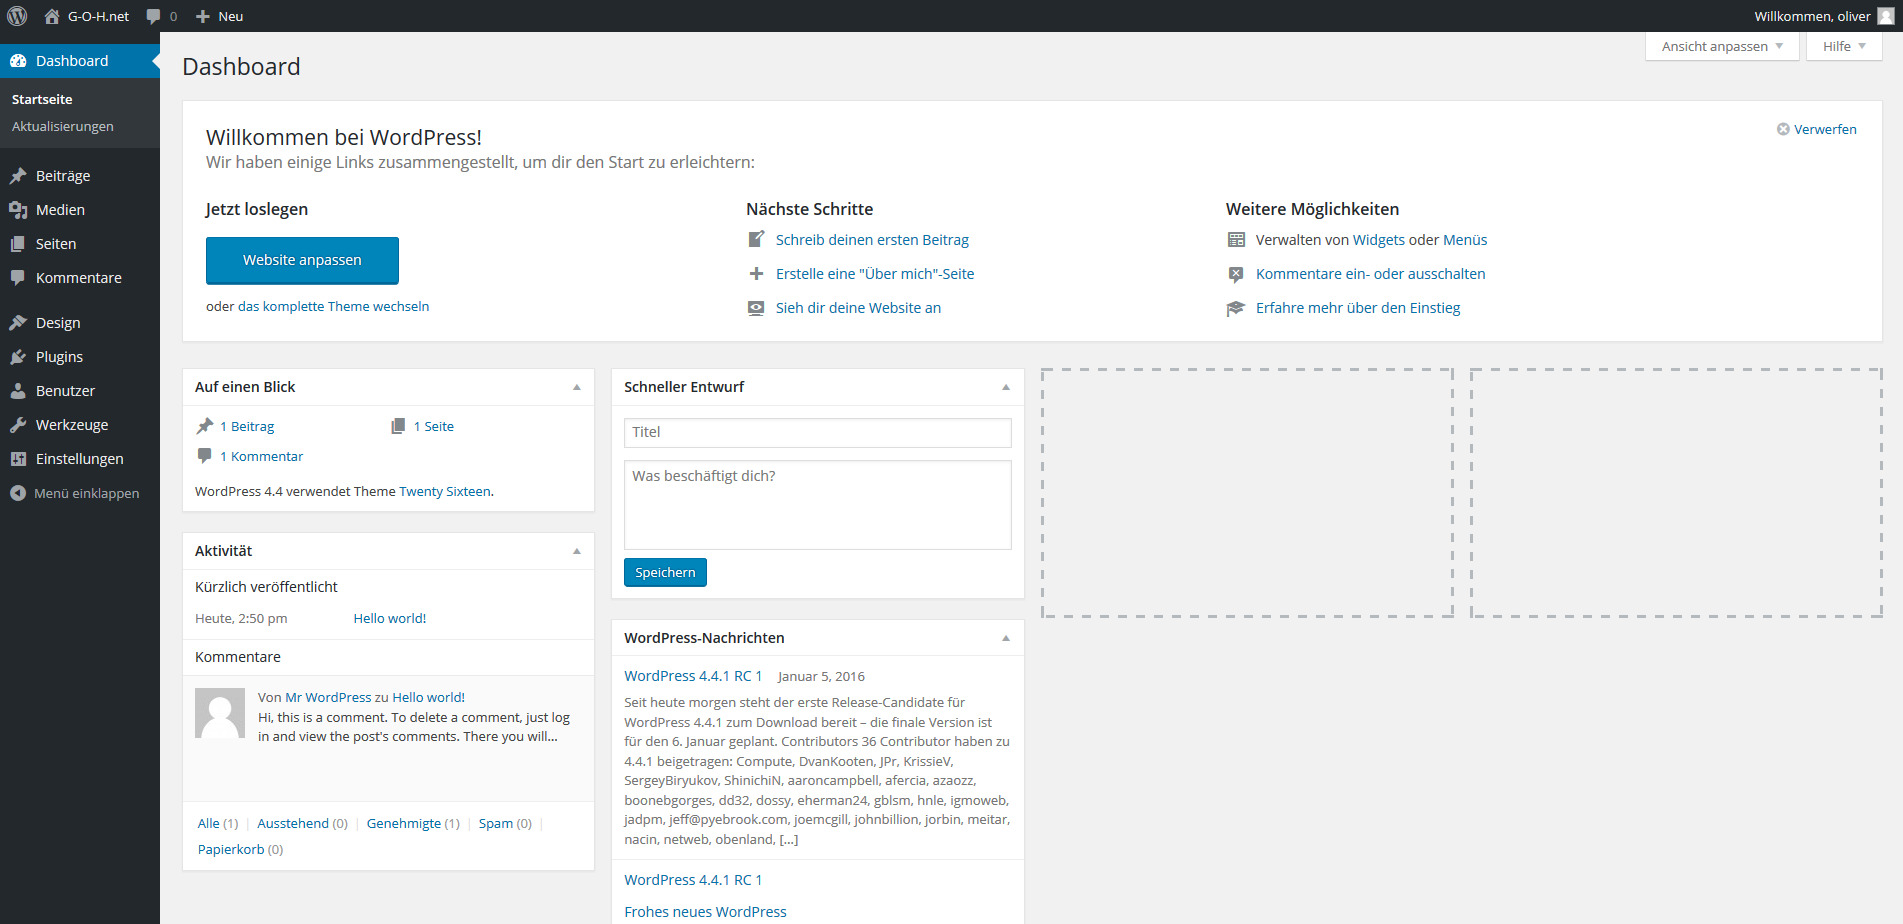Collapse the WordPress-Nachrichten panel

click(x=1006, y=638)
